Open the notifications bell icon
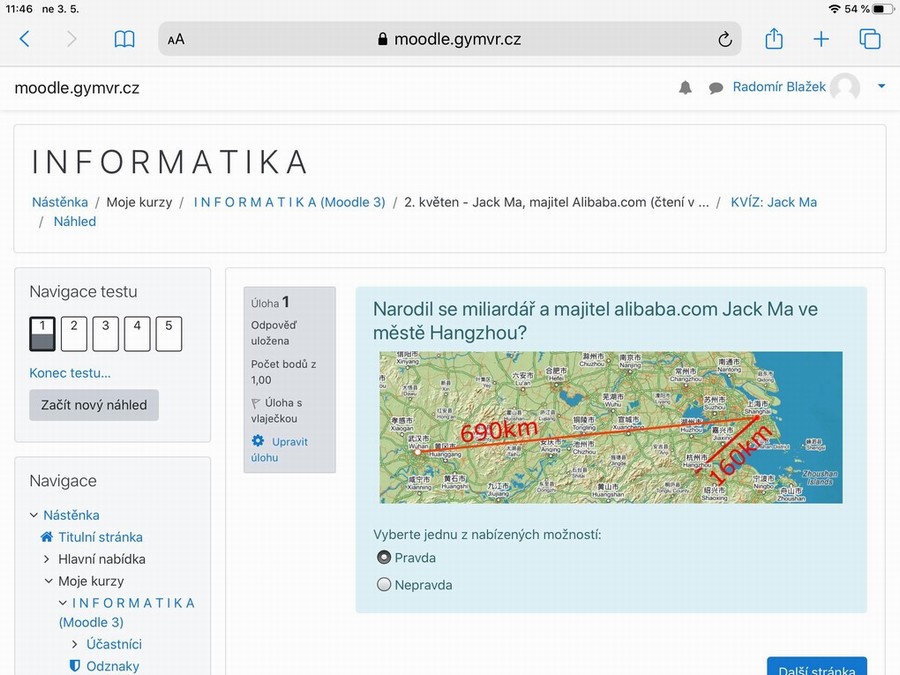 685,88
